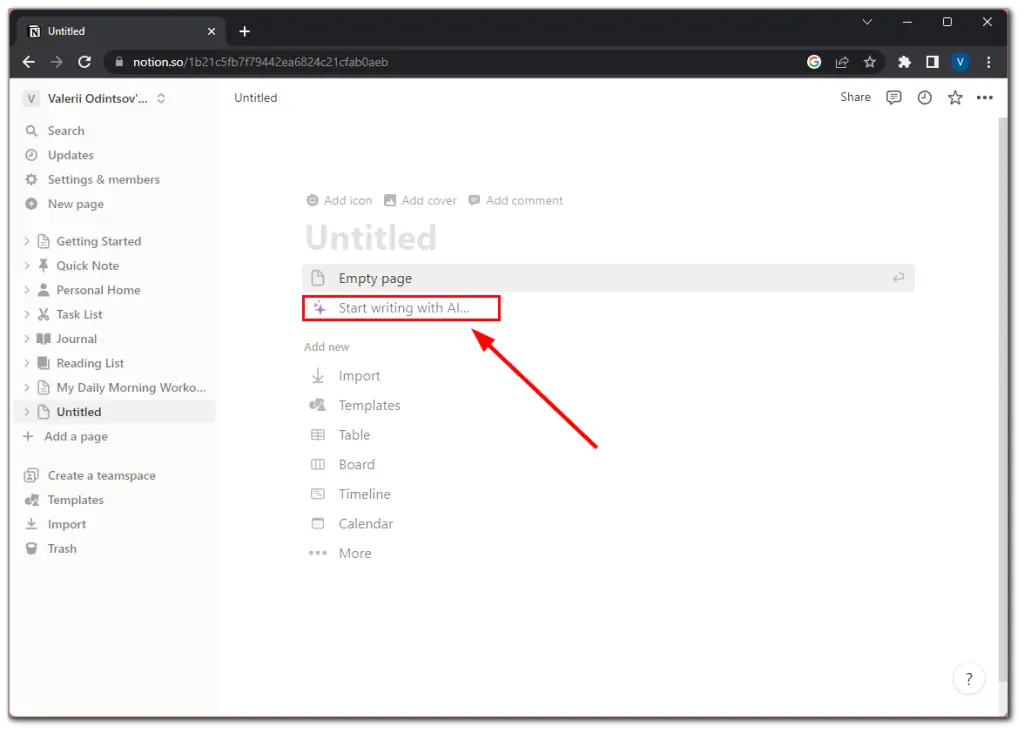Insert a Timeline on the page
Viewport: 1024px width, 733px height.
click(364, 493)
